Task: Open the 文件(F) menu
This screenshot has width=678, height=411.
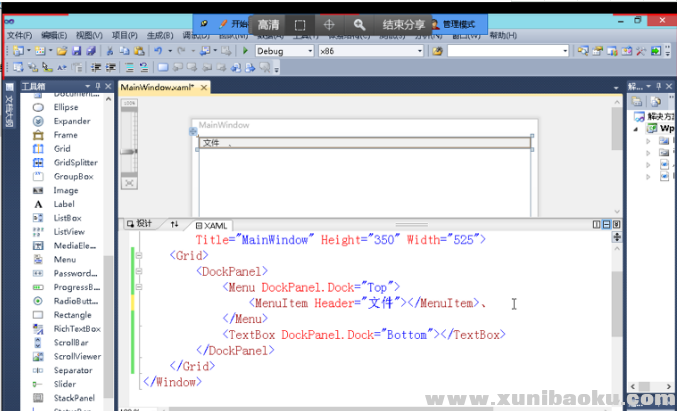Action: pos(20,35)
